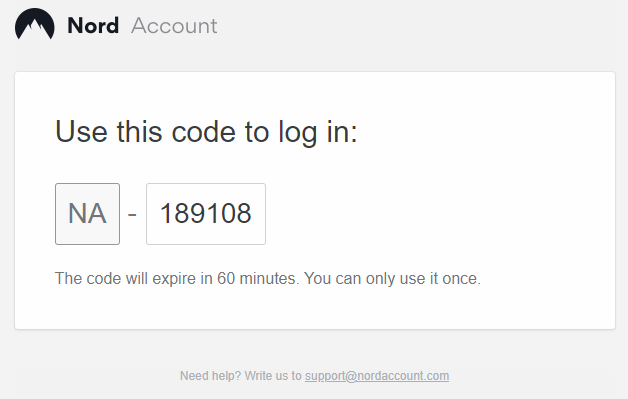The height and width of the screenshot is (399, 628).
Task: Click the "Use this code to log in:" heading
Action: (x=206, y=132)
